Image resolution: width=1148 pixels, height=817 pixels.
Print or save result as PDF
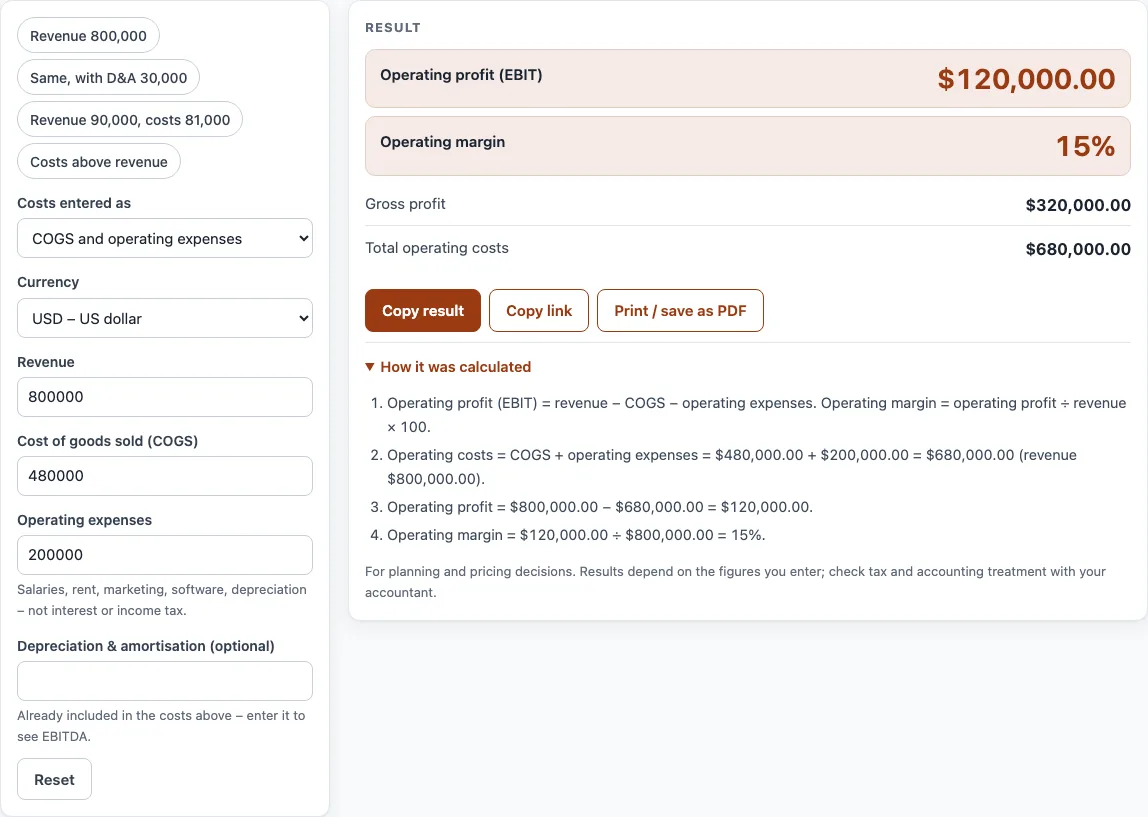click(680, 310)
